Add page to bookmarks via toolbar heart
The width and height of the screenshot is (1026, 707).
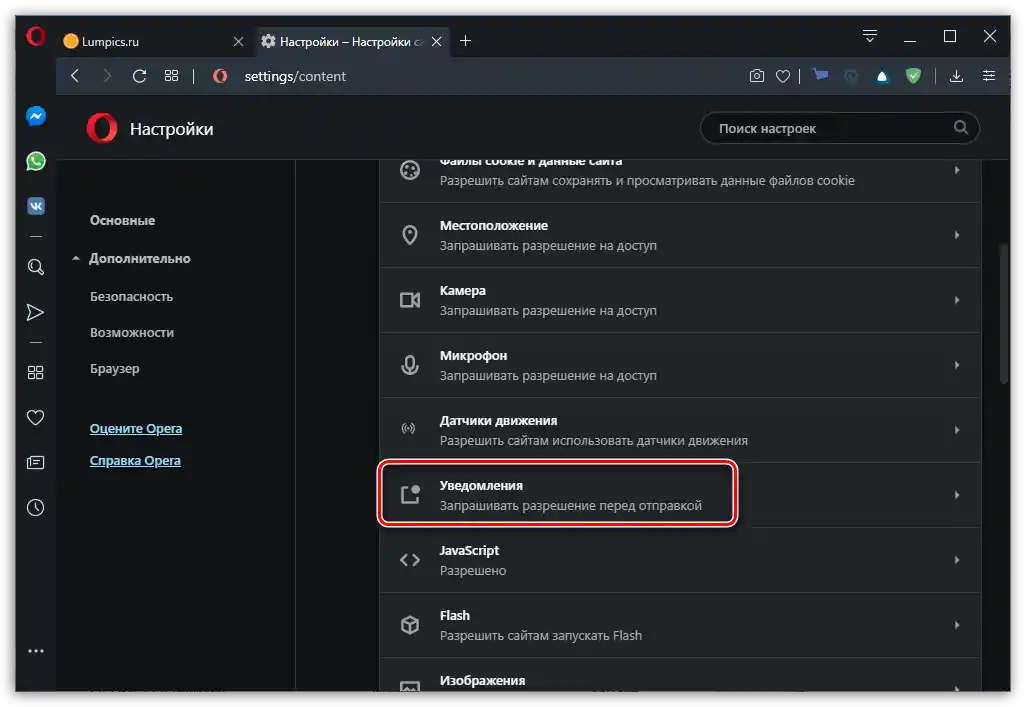783,76
